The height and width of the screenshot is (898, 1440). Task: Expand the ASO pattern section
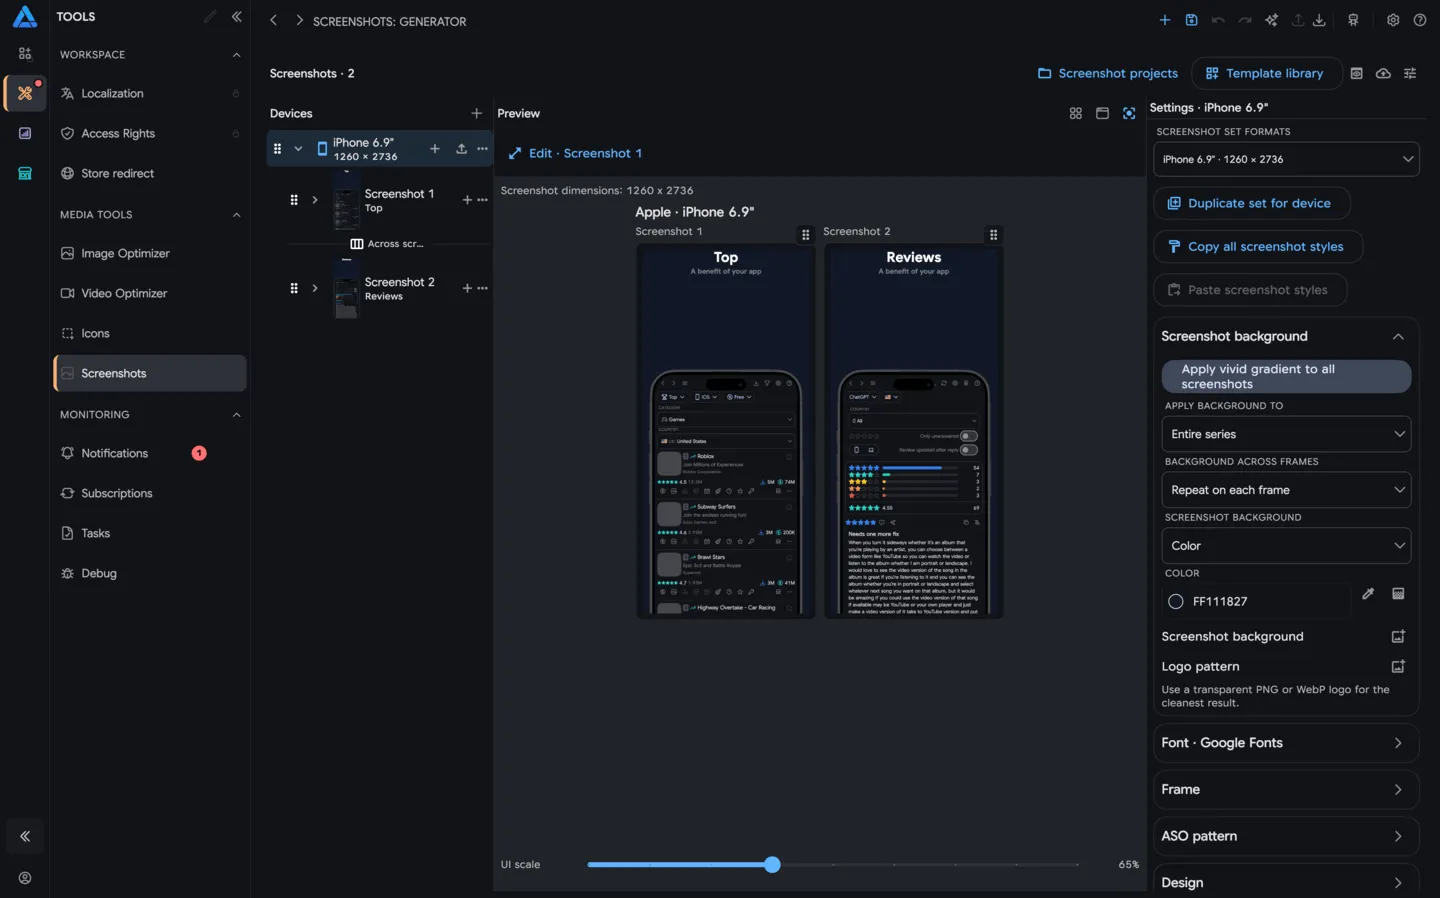click(1286, 836)
